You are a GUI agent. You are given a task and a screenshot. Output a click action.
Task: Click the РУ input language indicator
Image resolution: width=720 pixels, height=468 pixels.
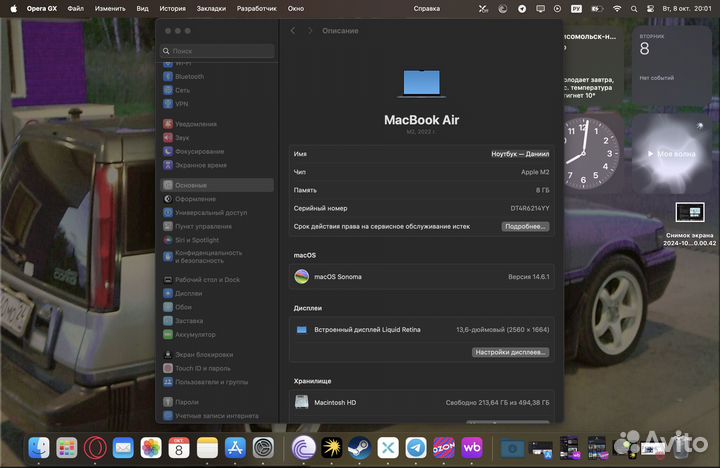point(576,8)
